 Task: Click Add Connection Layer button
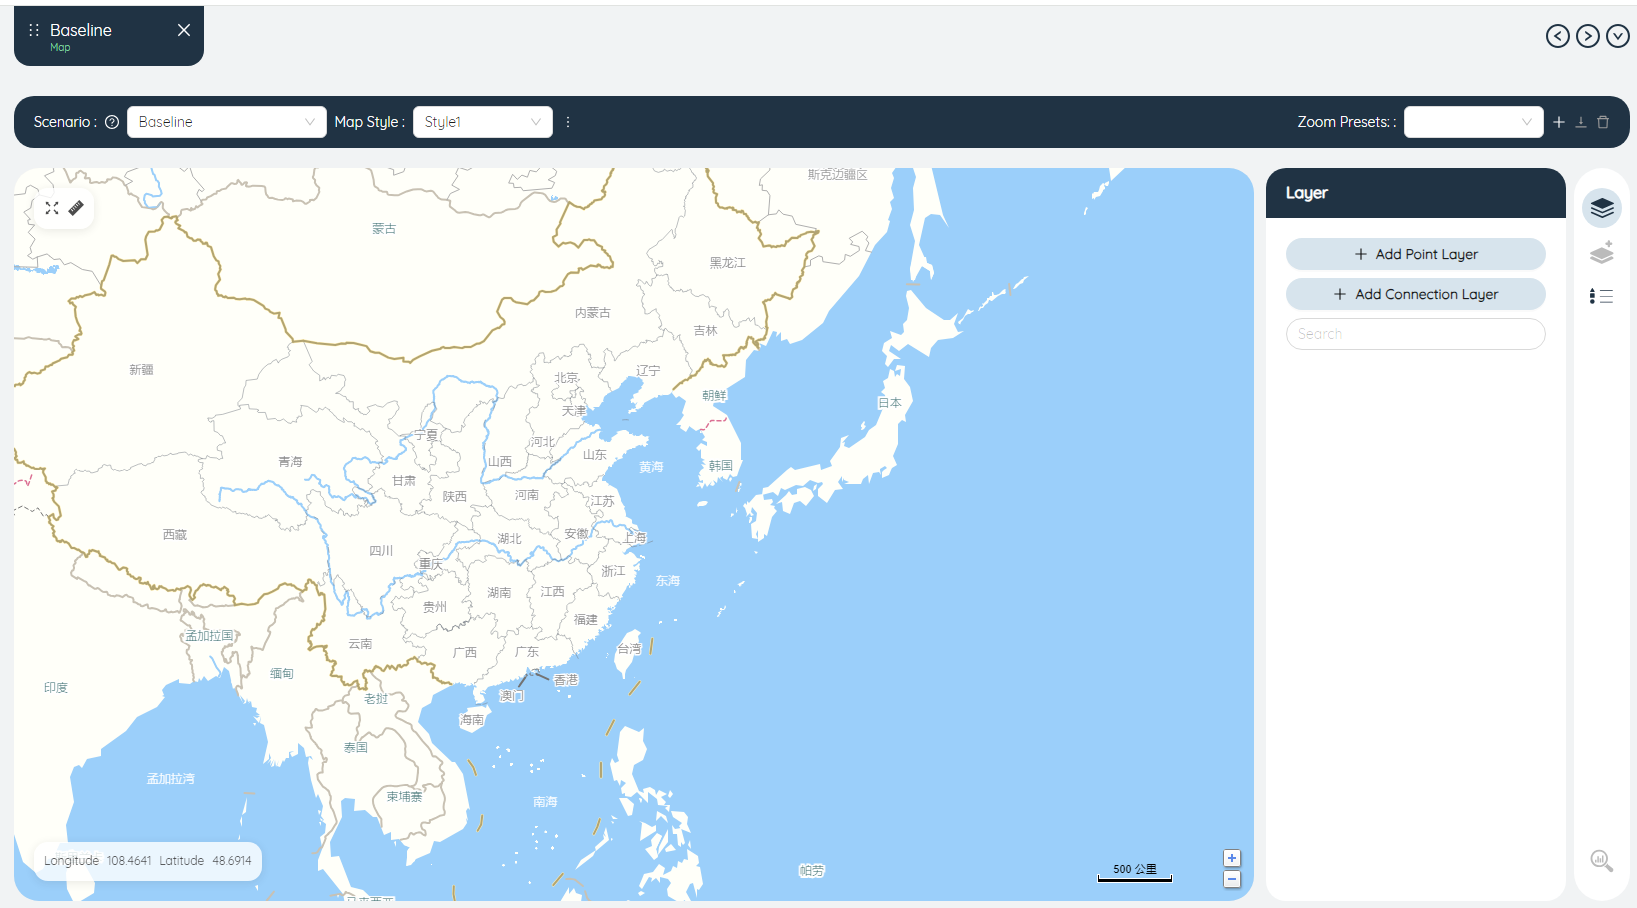[1416, 294]
